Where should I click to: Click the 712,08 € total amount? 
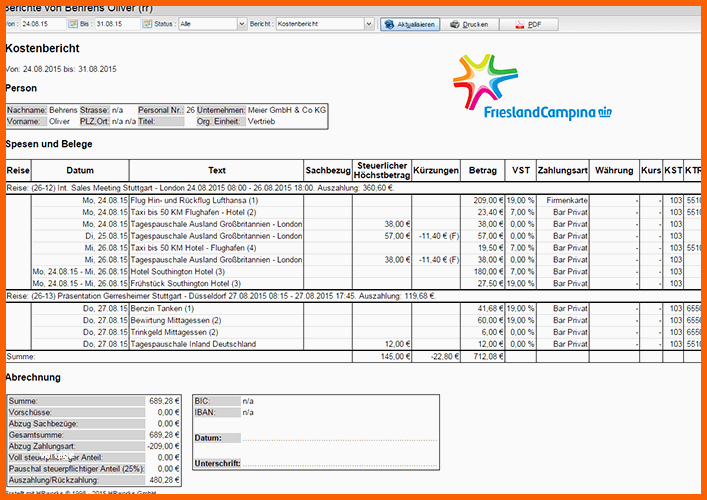coord(482,357)
